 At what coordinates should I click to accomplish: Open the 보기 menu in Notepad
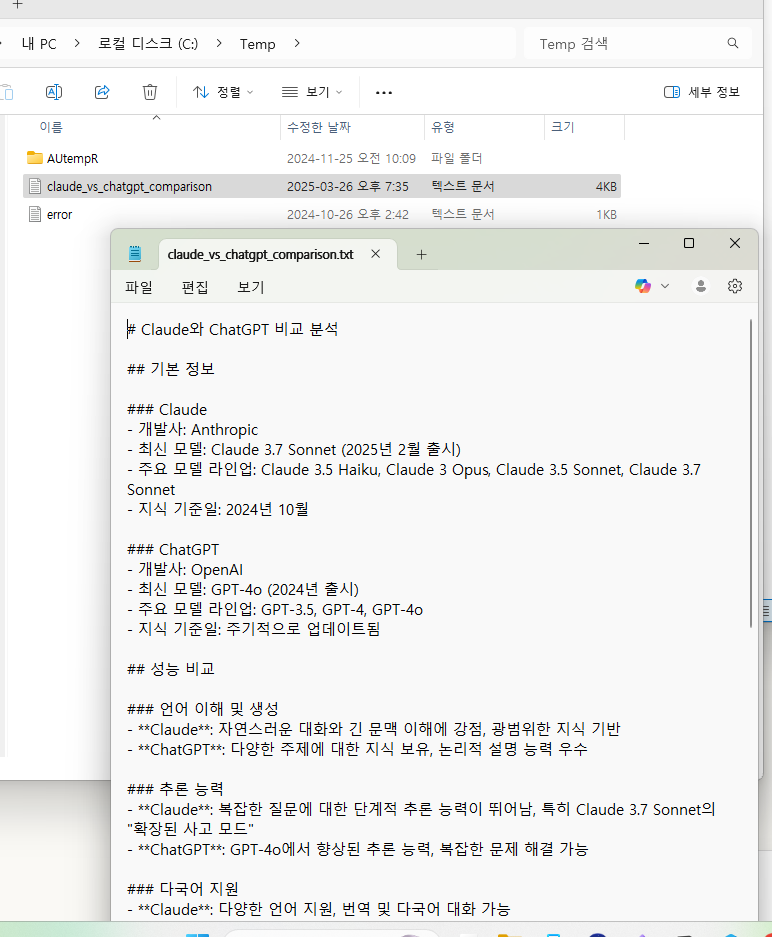250,287
